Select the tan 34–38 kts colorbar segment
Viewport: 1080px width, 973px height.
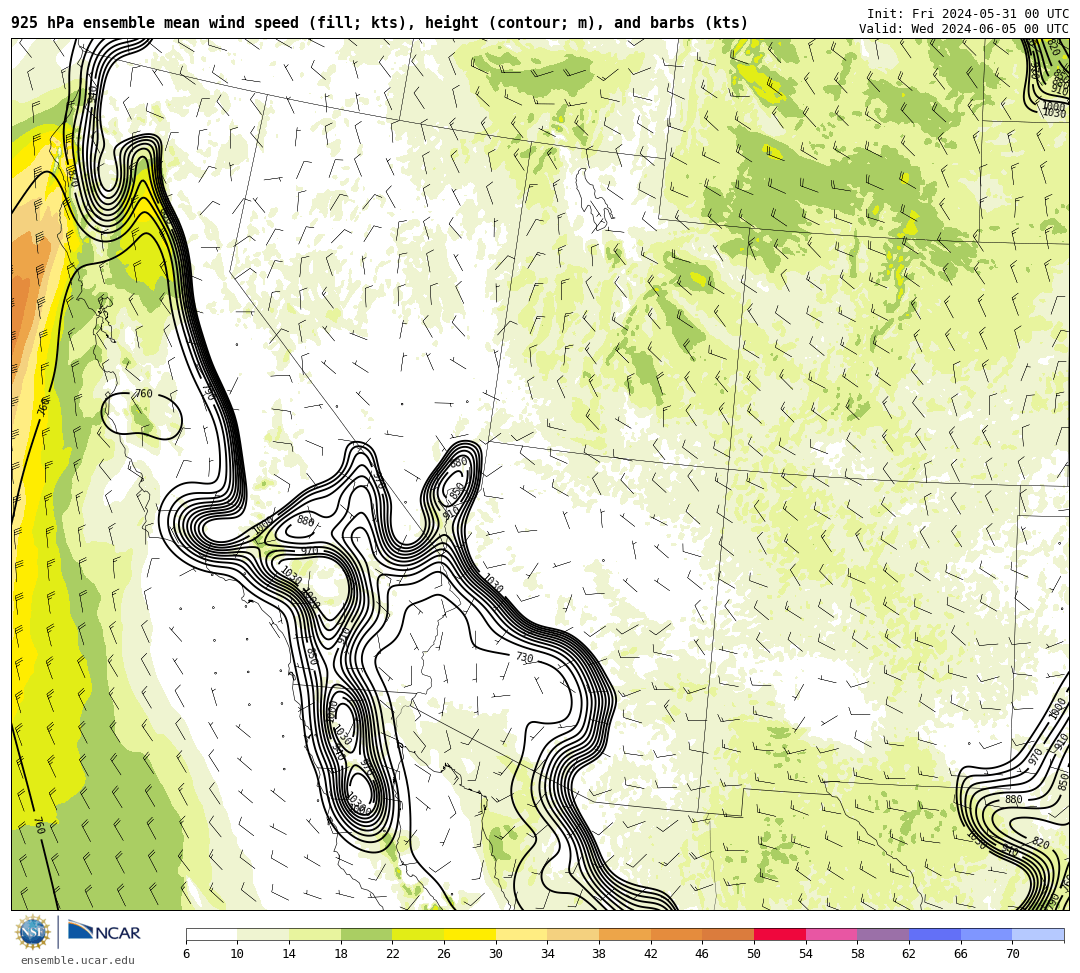click(573, 934)
